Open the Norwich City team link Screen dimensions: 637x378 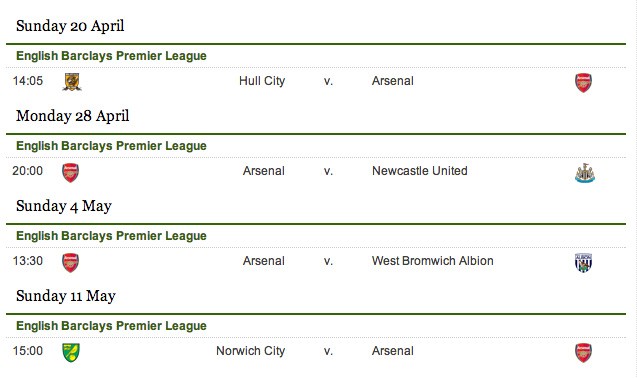pos(251,351)
